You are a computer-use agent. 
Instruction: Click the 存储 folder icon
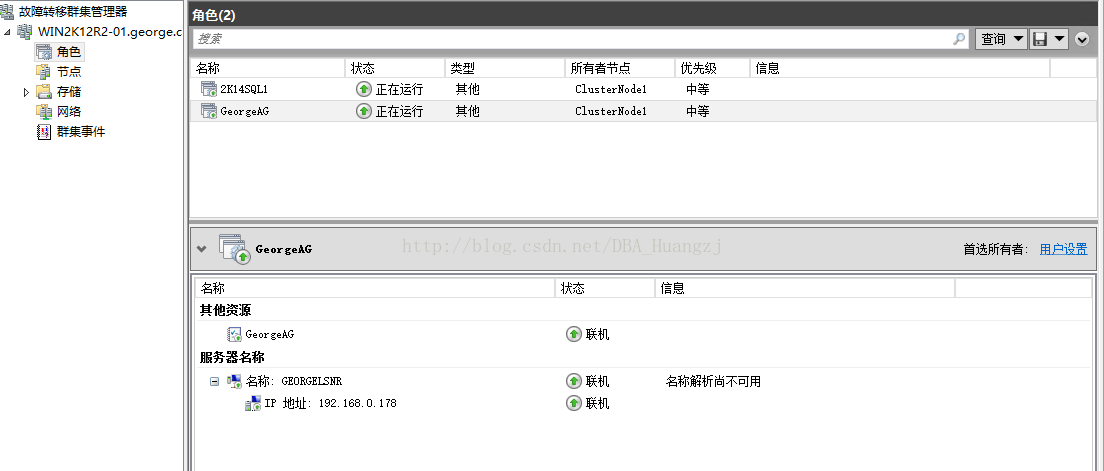click(44, 92)
